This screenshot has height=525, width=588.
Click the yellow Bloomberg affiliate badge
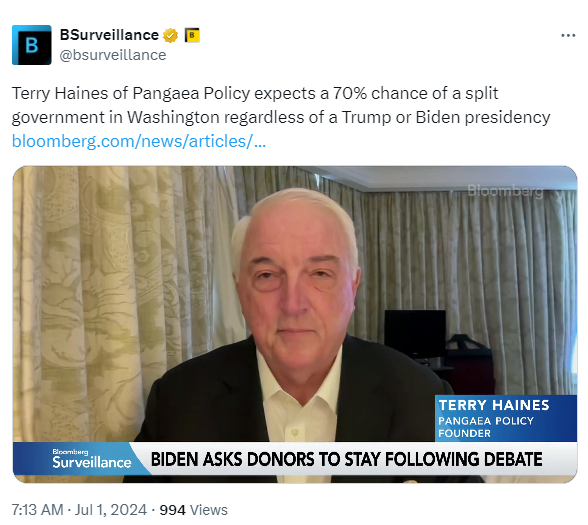tap(192, 35)
